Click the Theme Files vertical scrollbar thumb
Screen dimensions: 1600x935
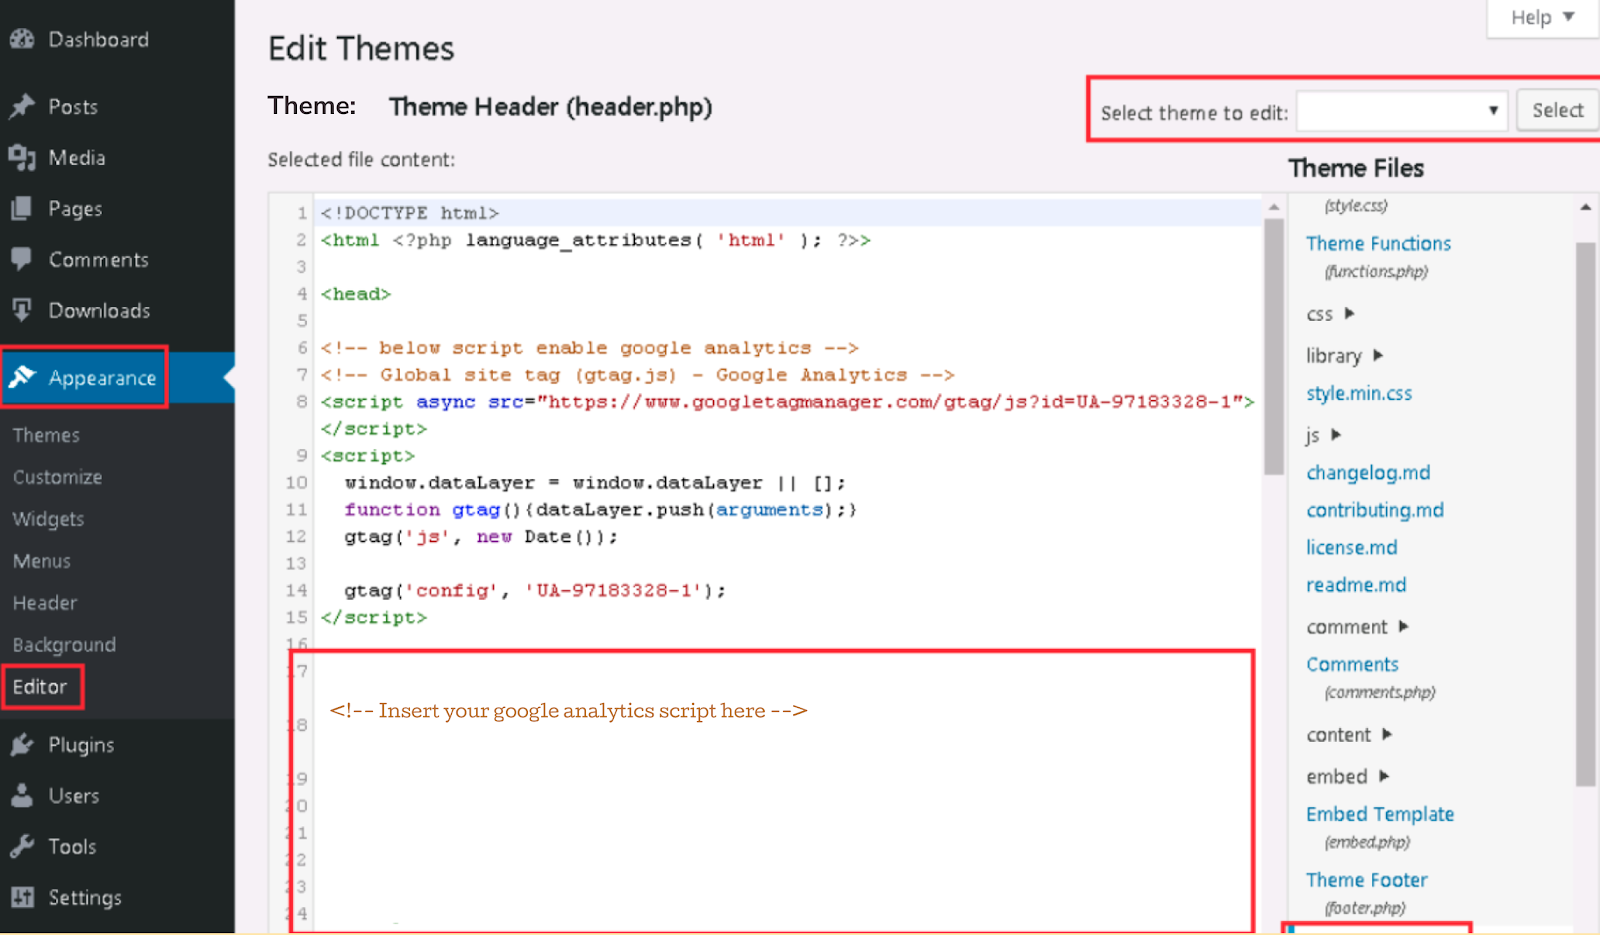point(1585,514)
